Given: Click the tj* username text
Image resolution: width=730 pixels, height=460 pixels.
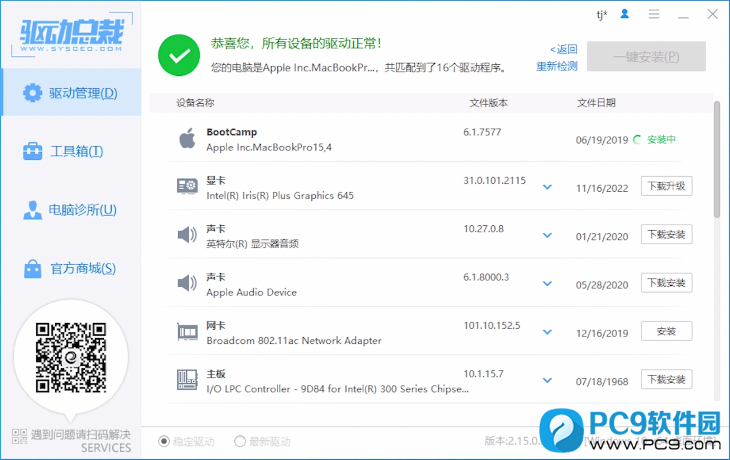Looking at the screenshot, I should (602, 15).
